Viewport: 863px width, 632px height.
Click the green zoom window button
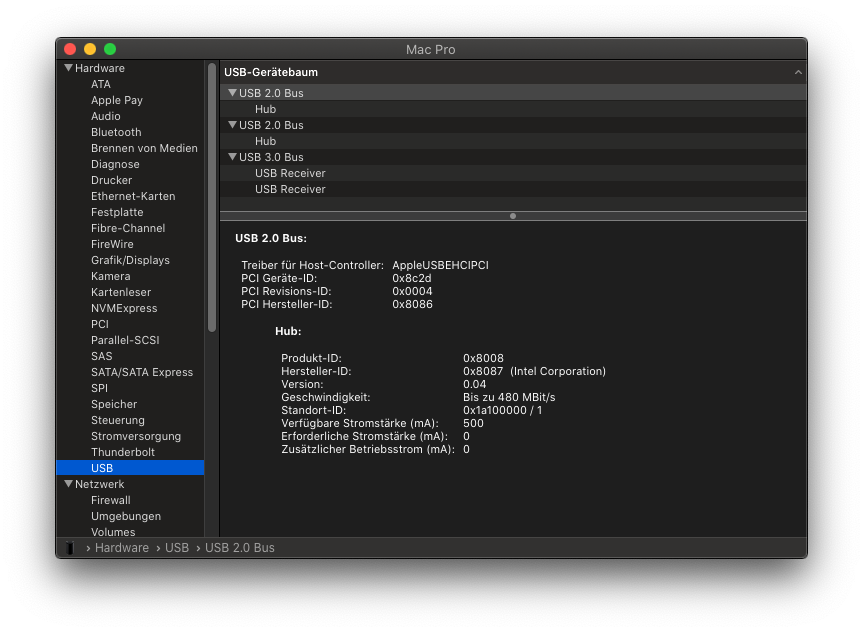(110, 49)
